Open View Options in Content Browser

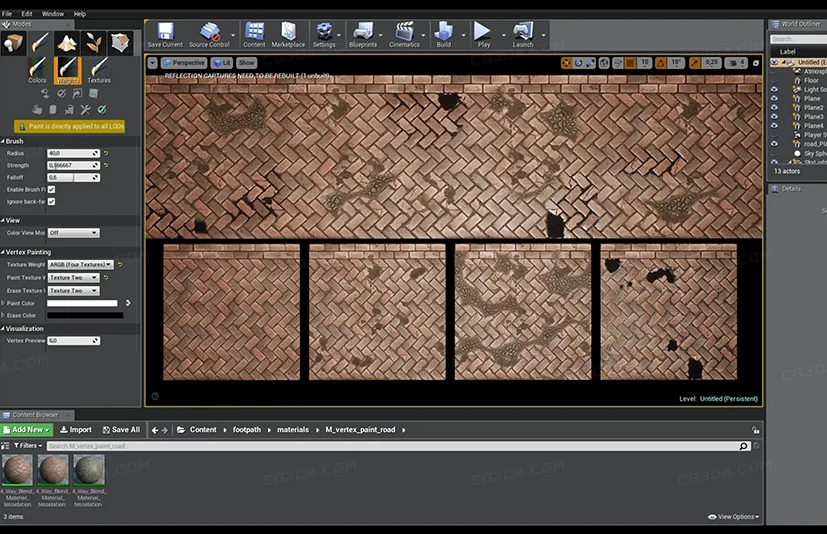(x=734, y=517)
